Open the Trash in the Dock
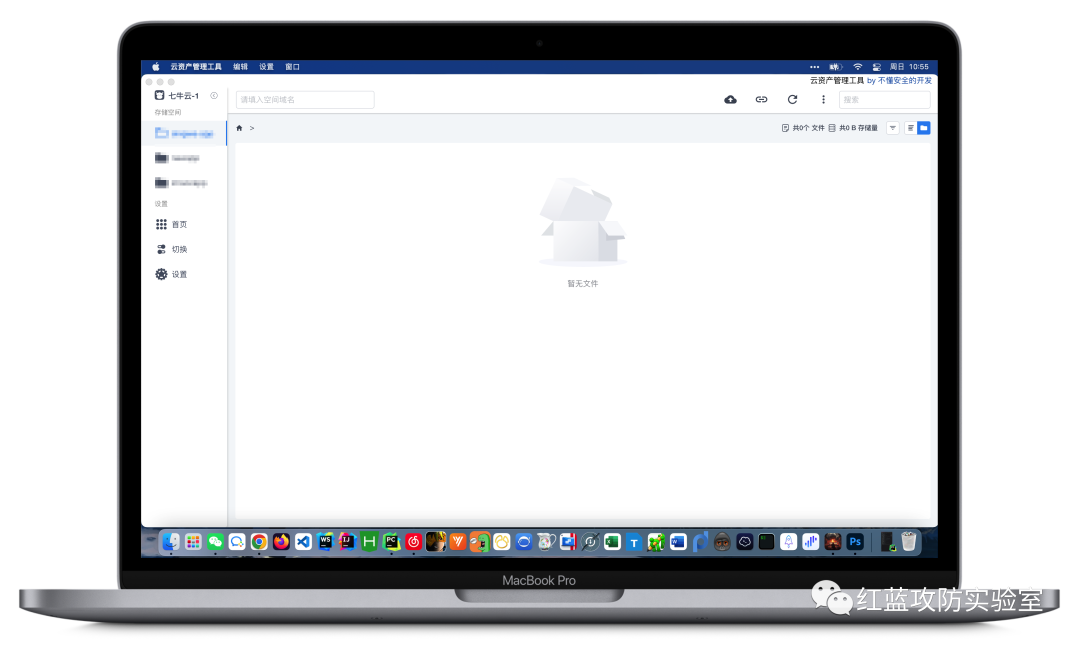Image resolution: width=1080 pixels, height=648 pixels. click(908, 542)
